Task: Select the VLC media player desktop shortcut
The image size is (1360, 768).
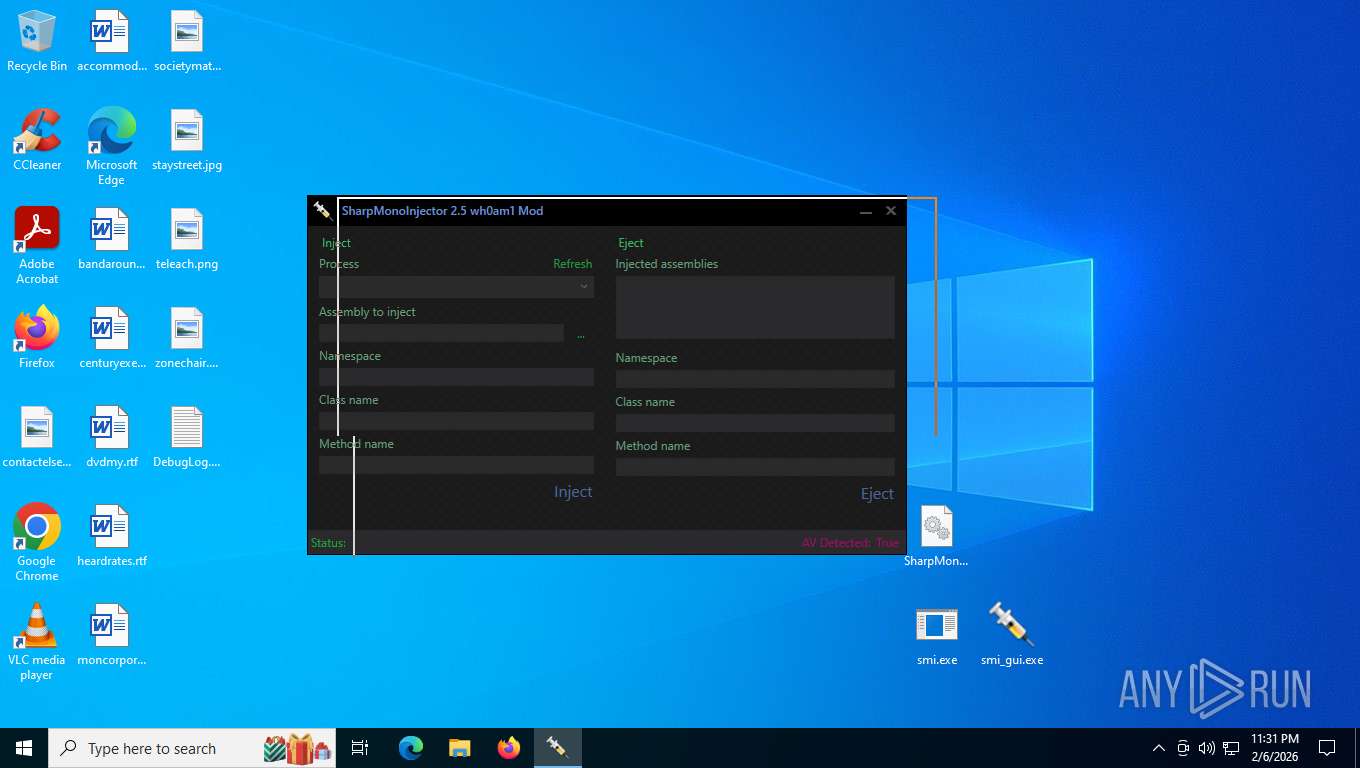Action: point(37,642)
